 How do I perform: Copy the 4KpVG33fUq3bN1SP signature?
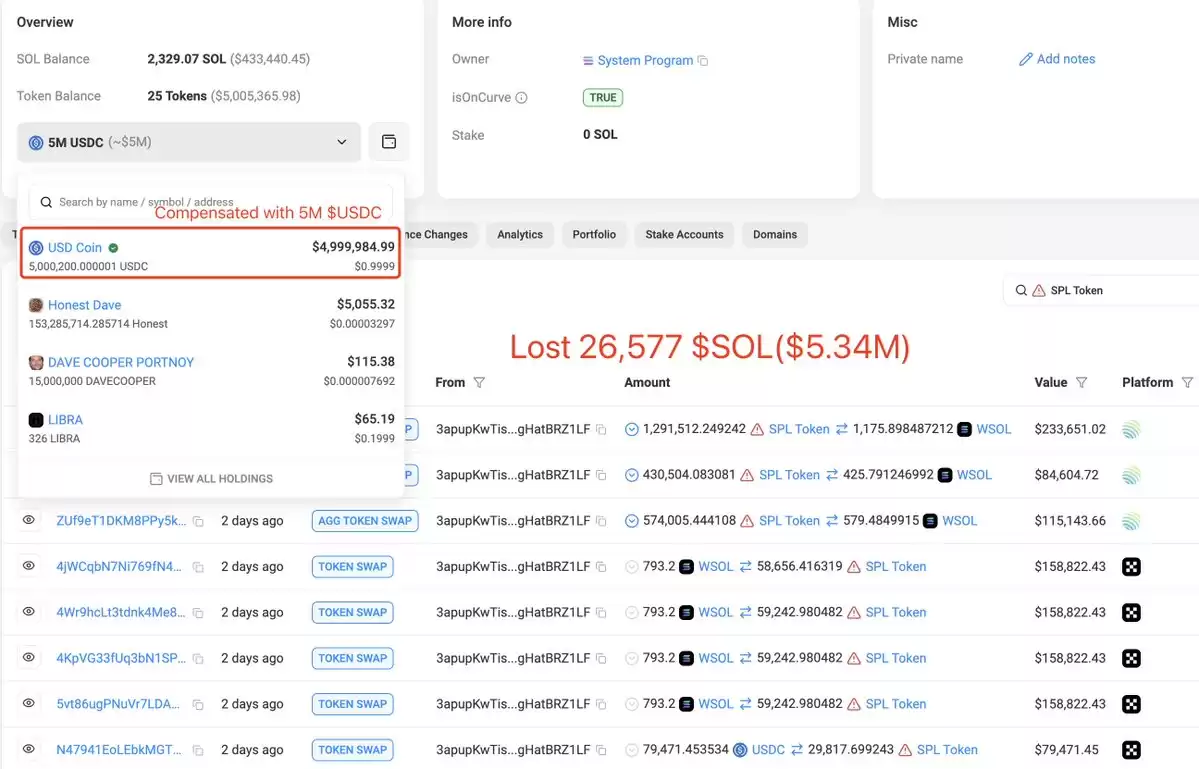(x=198, y=659)
